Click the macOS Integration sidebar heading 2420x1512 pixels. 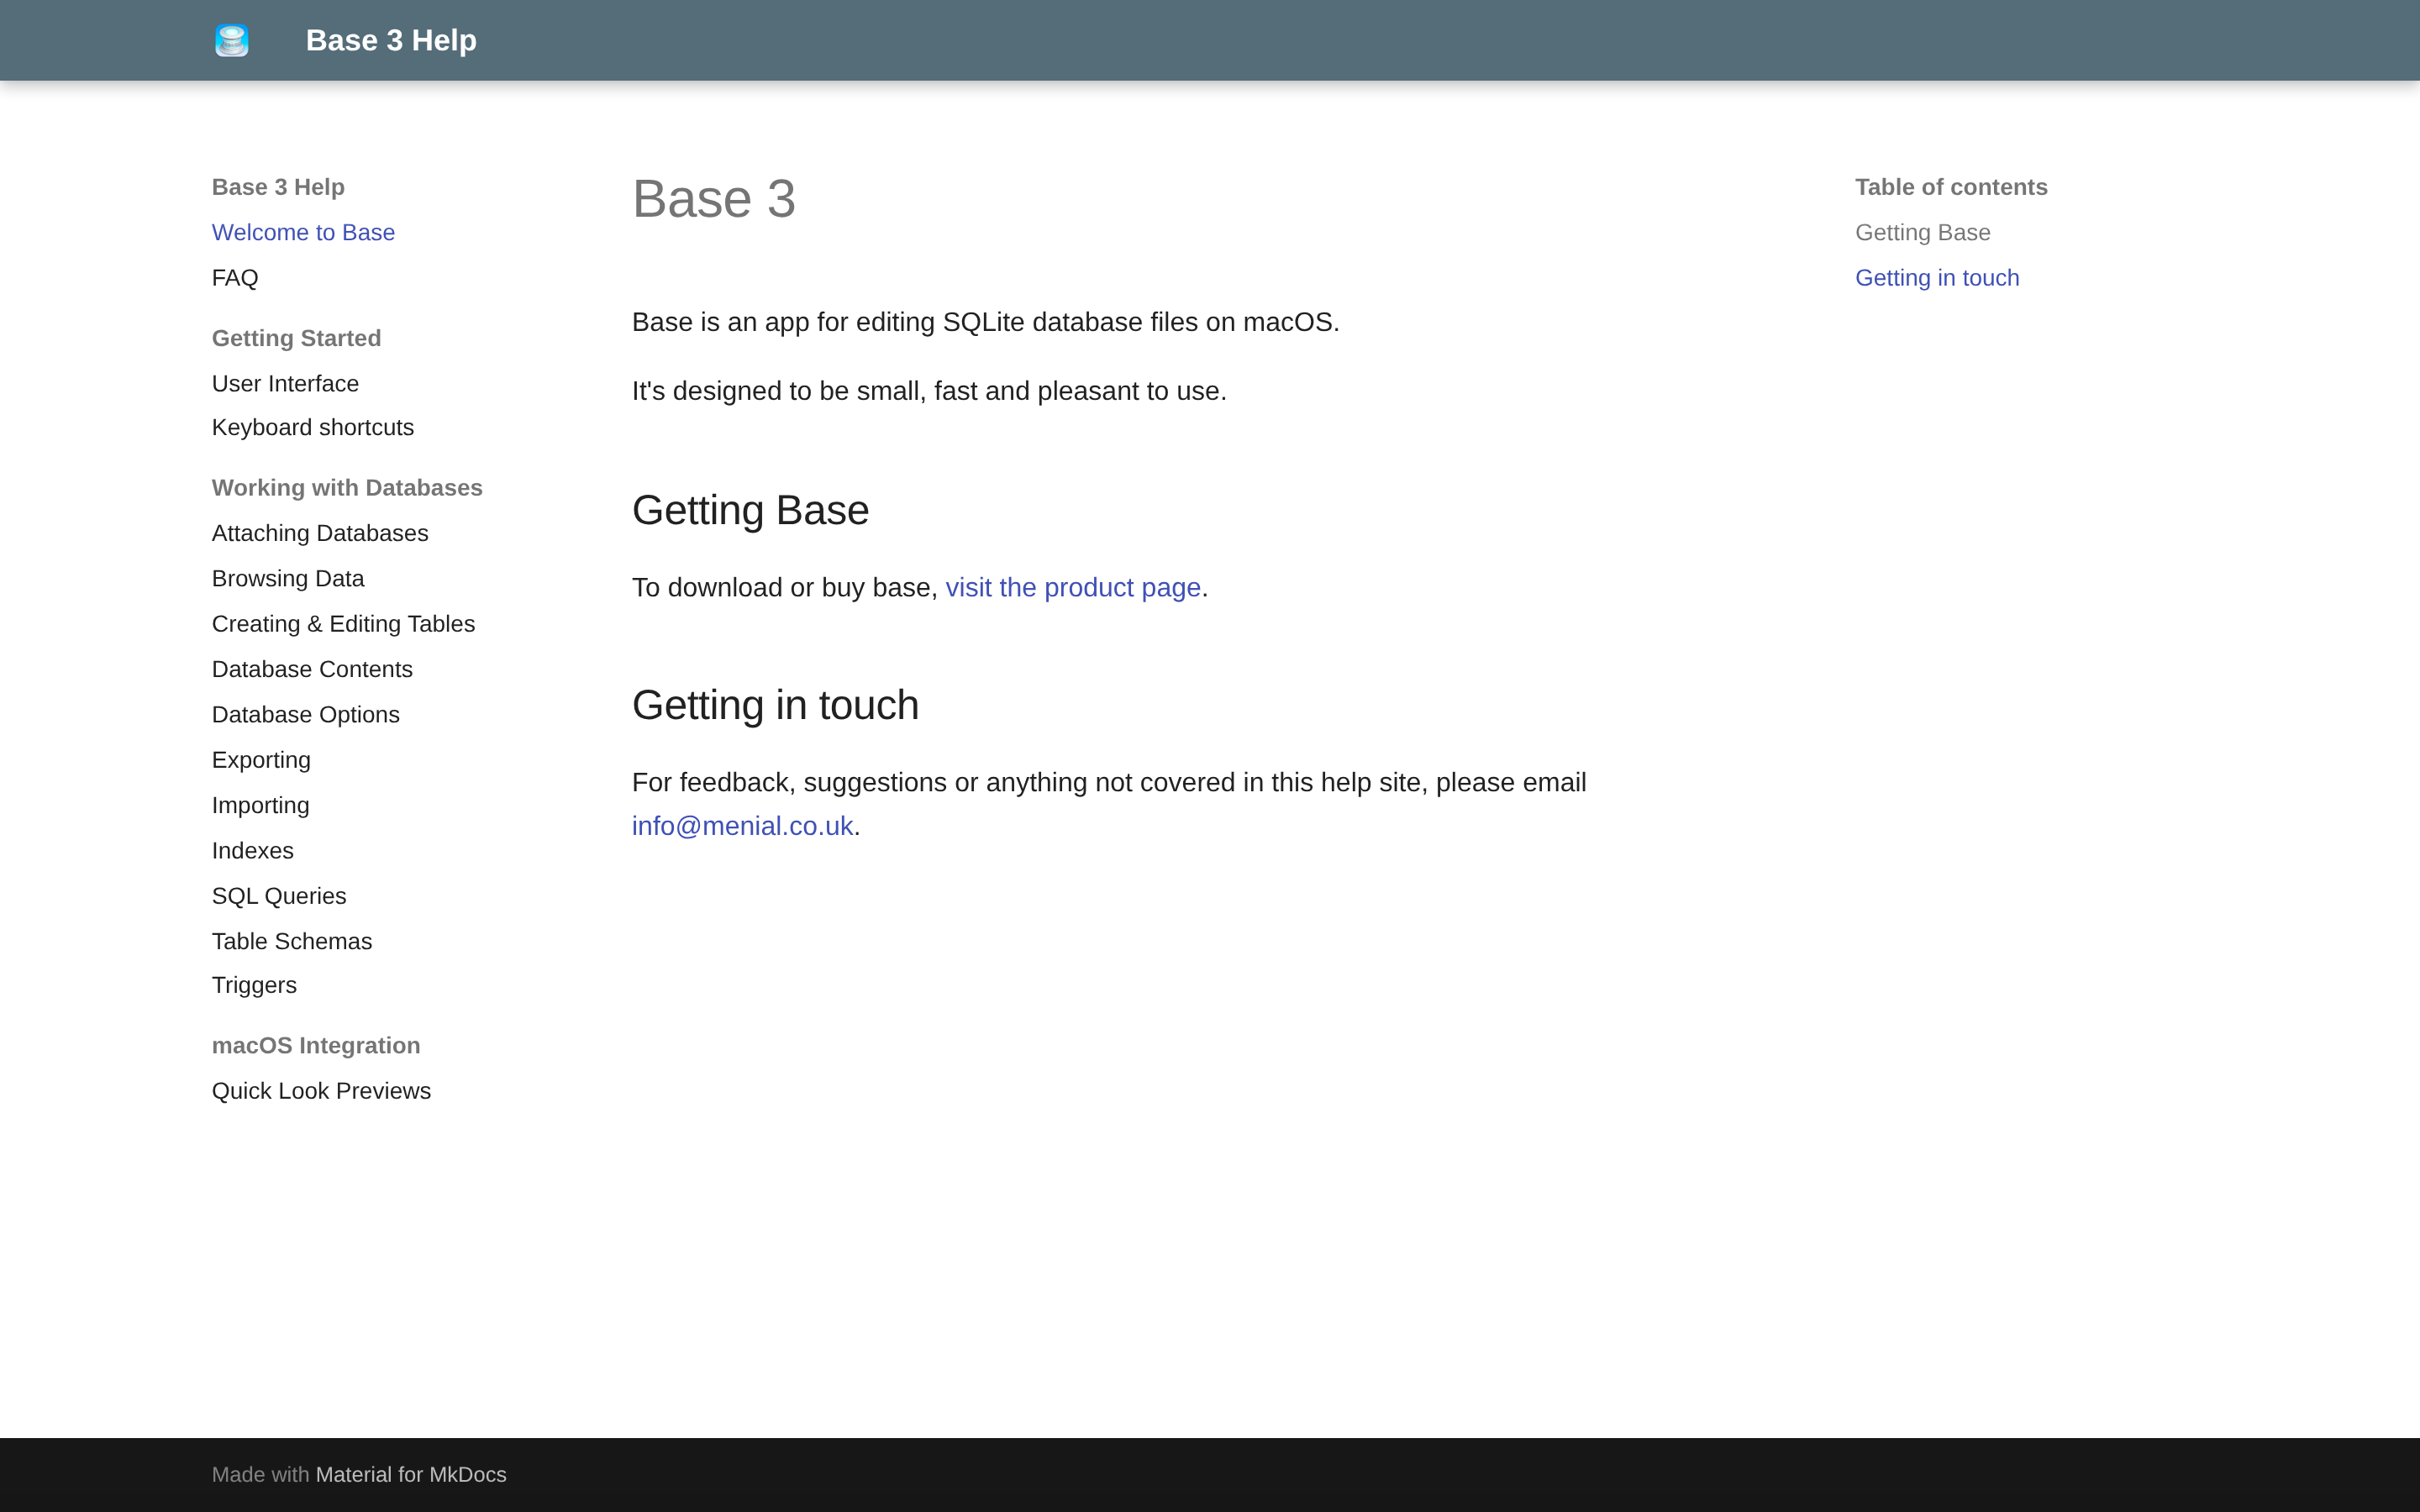coord(316,1045)
